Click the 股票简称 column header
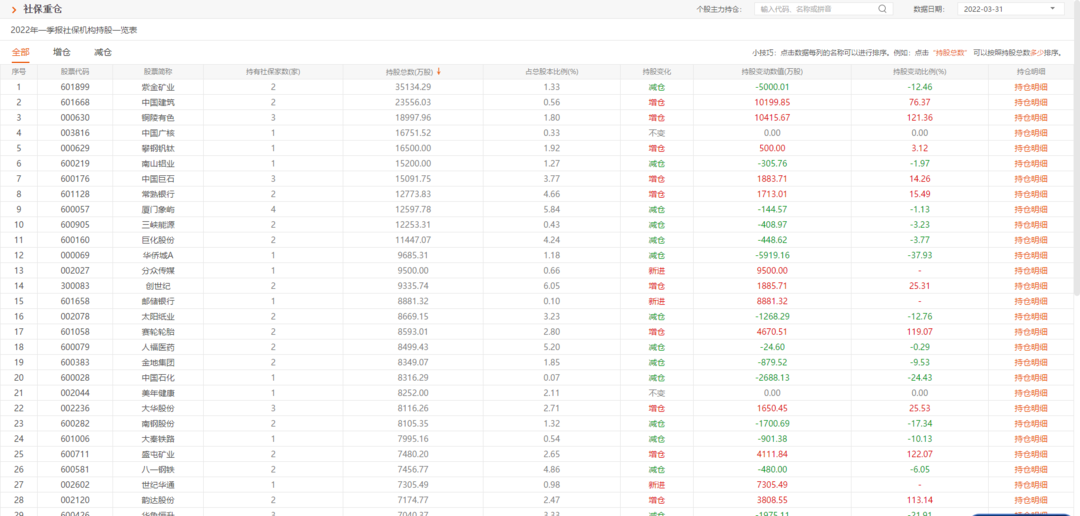 point(158,72)
